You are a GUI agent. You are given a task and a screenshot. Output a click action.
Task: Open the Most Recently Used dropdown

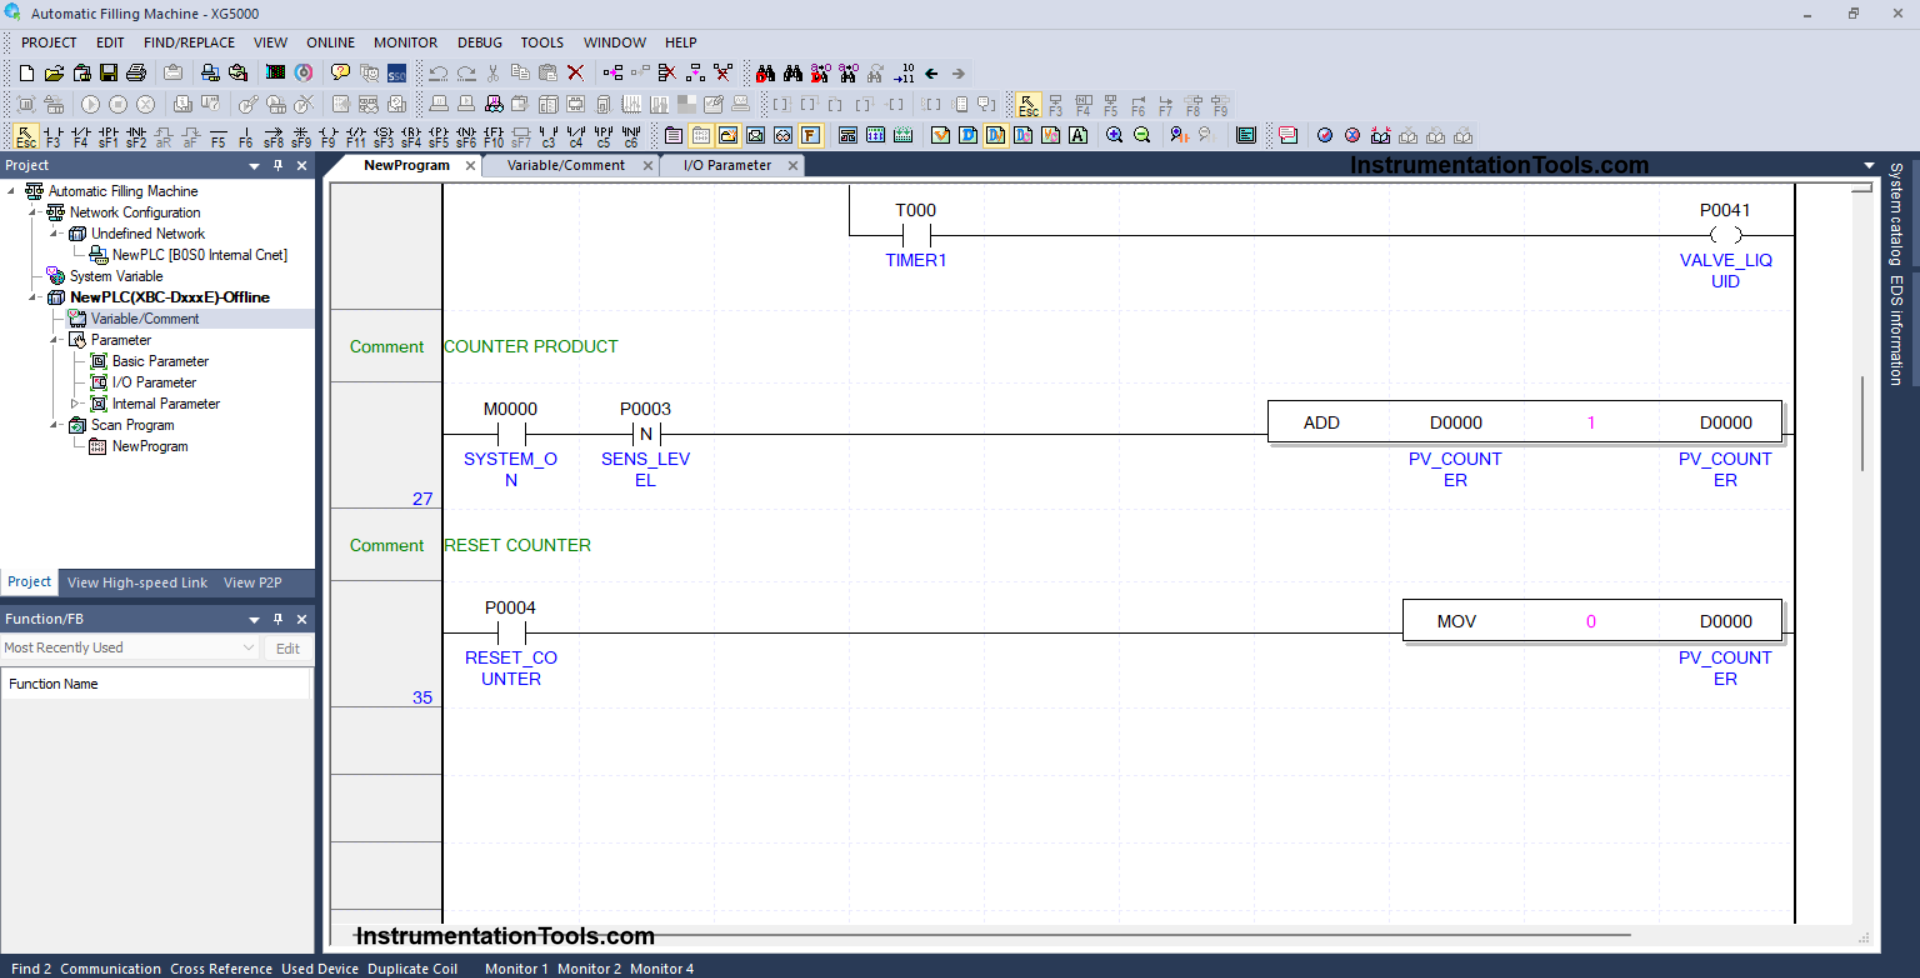[x=248, y=647]
